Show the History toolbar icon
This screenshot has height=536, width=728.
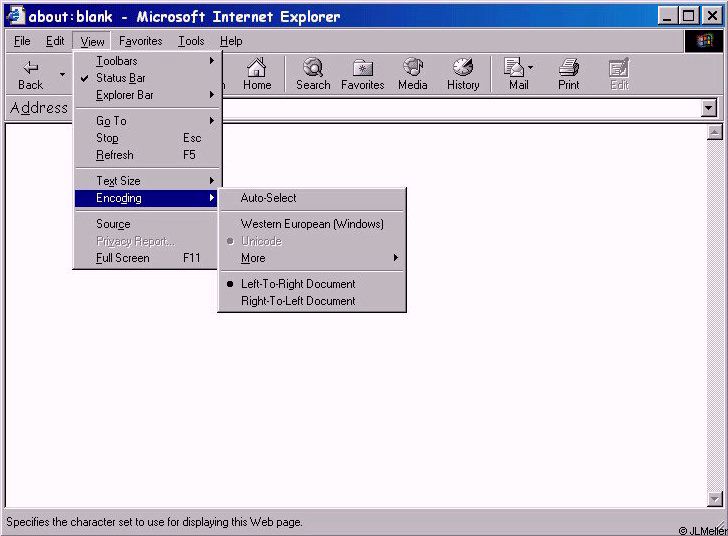coord(463,68)
